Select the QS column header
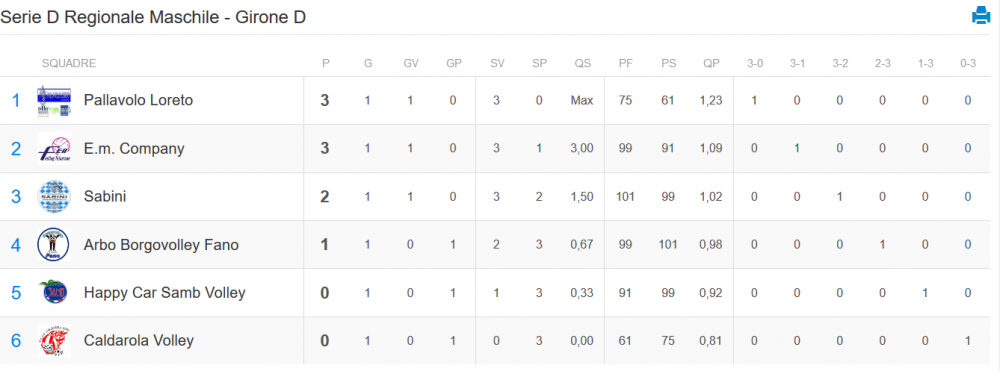This screenshot has width=1000, height=371. tap(582, 63)
